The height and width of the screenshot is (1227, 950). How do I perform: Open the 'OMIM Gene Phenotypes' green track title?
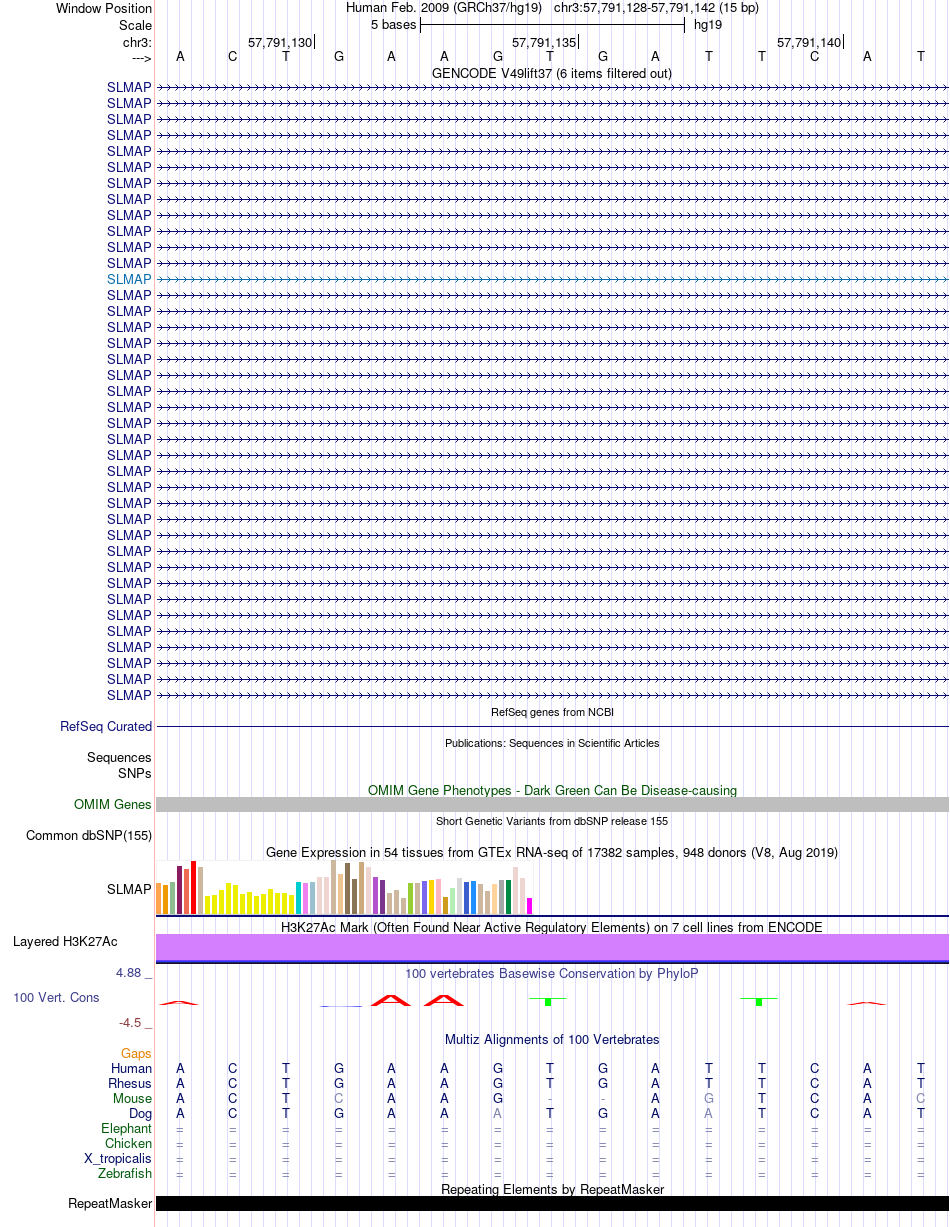(552, 790)
